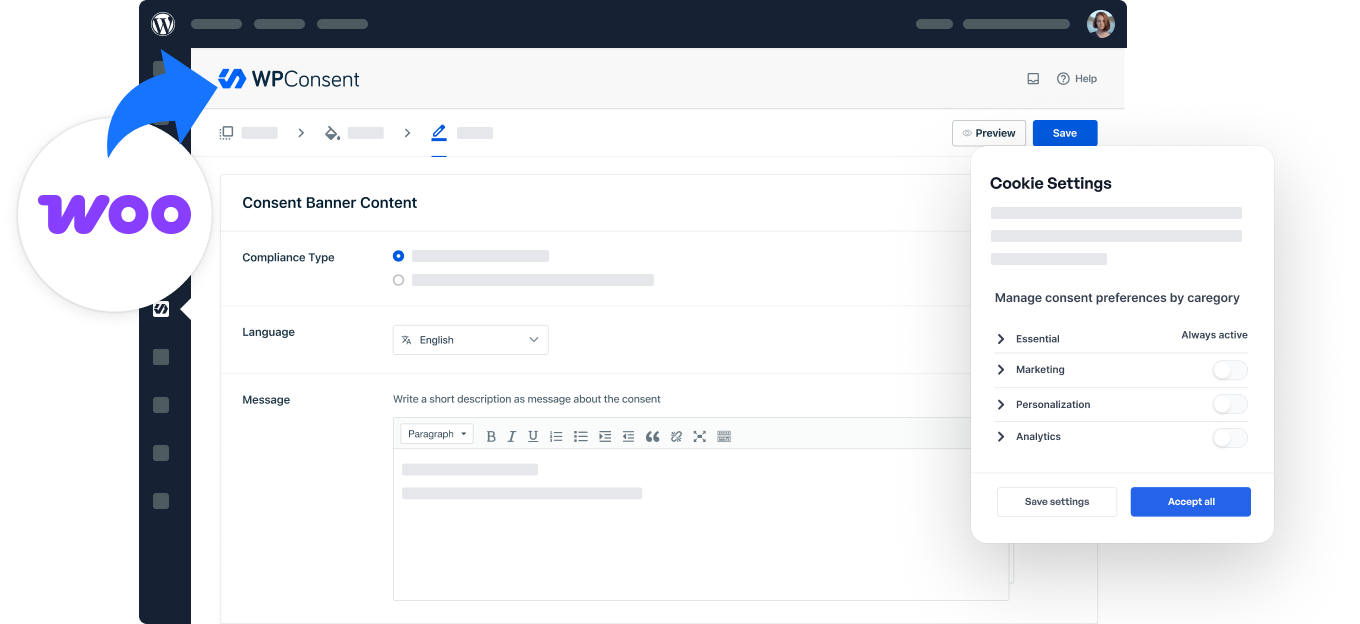Click 'Manage consent preferences by caregory' text
1360x624 pixels.
pyautogui.click(x=1117, y=298)
